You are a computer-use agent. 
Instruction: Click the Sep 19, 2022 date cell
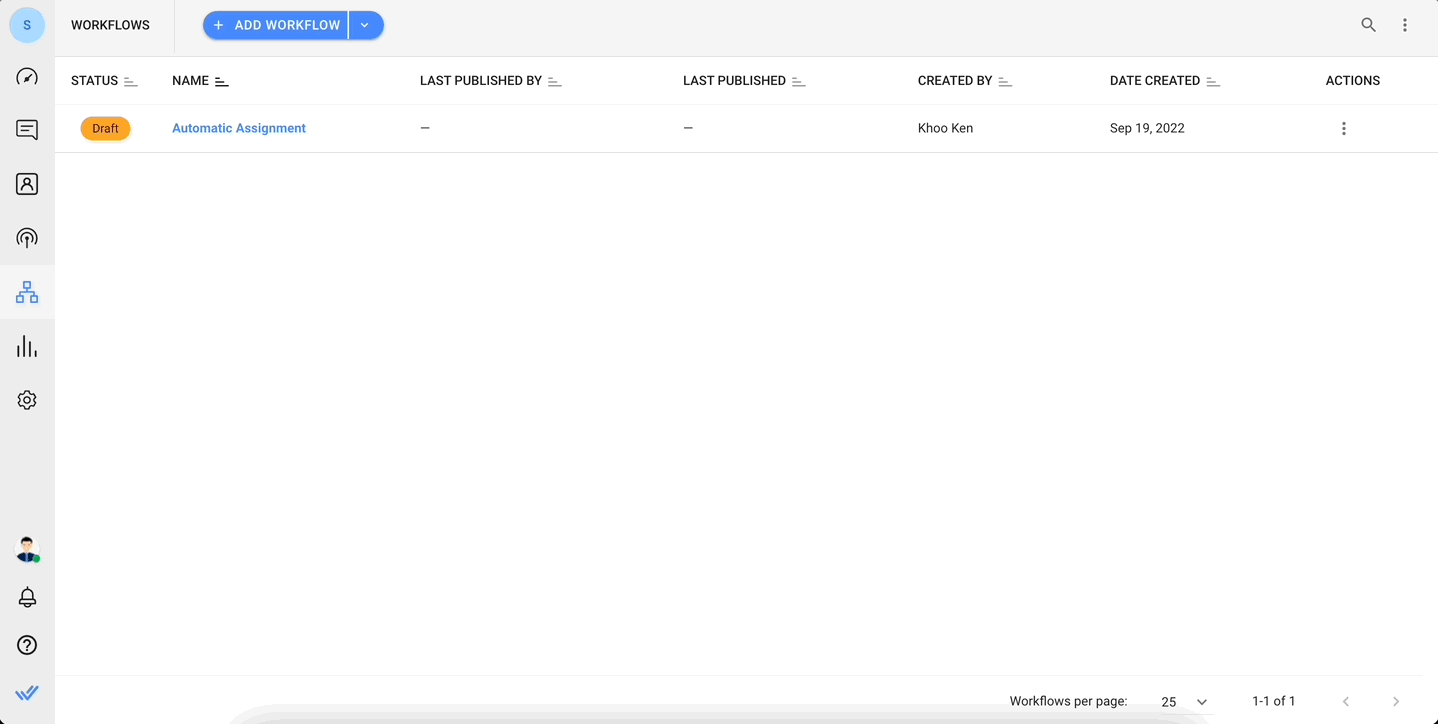(1147, 128)
